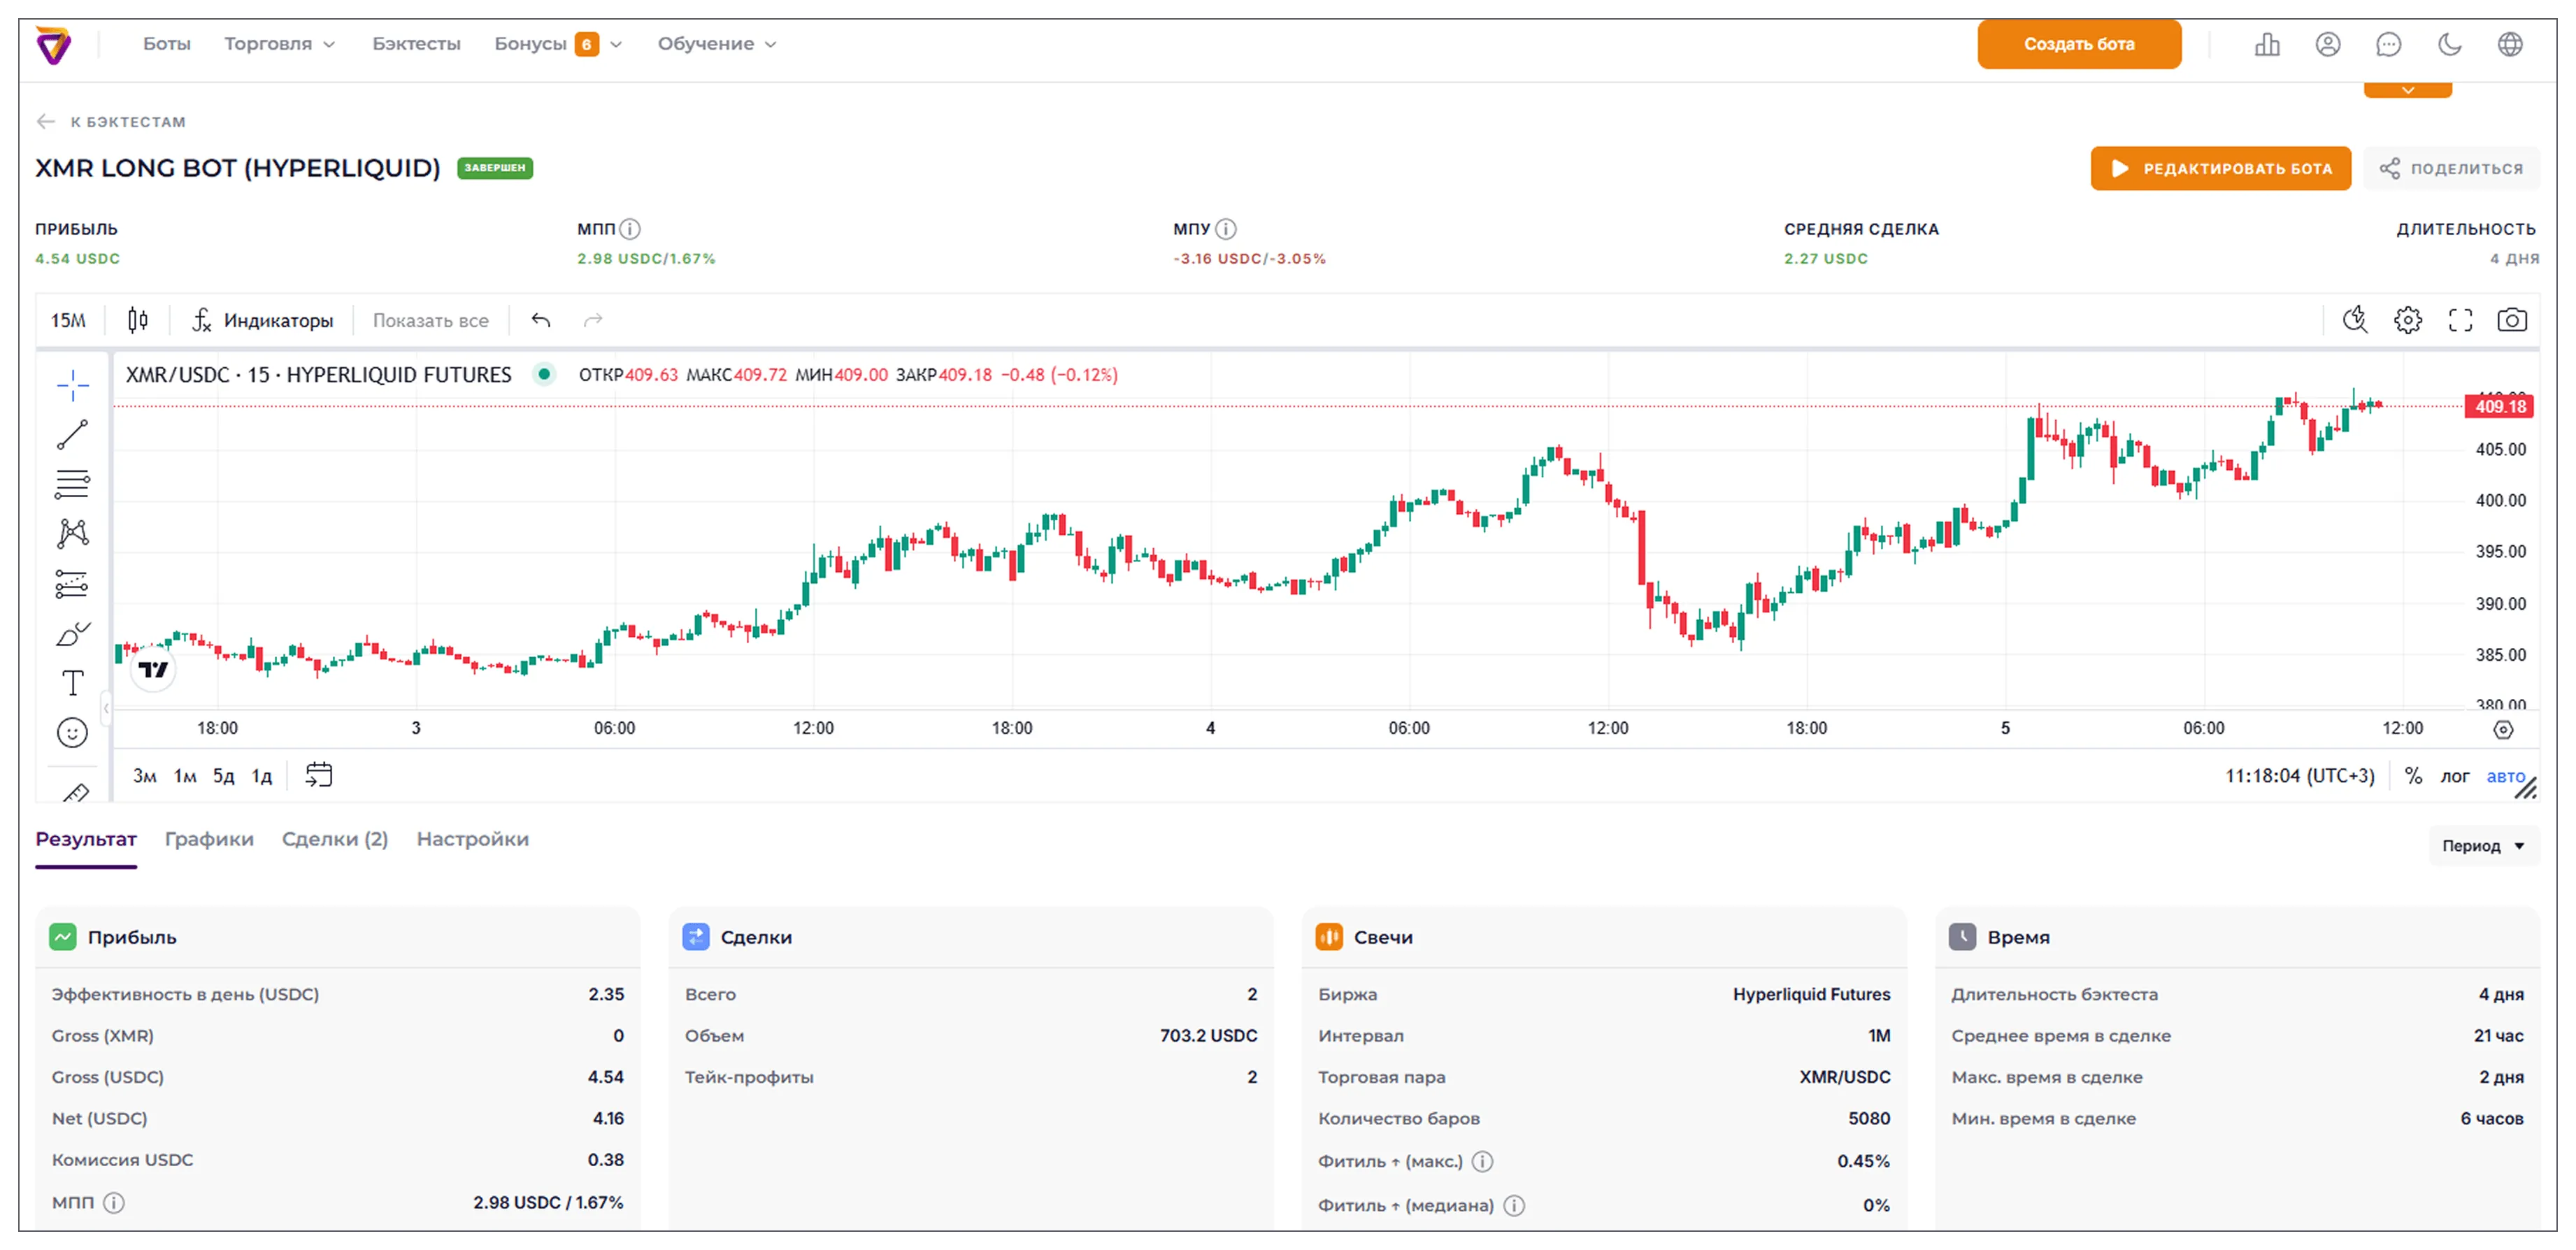Screen dimensions: 2576x1250
Task: Open the go-to-date calendar icon
Action: click(319, 775)
